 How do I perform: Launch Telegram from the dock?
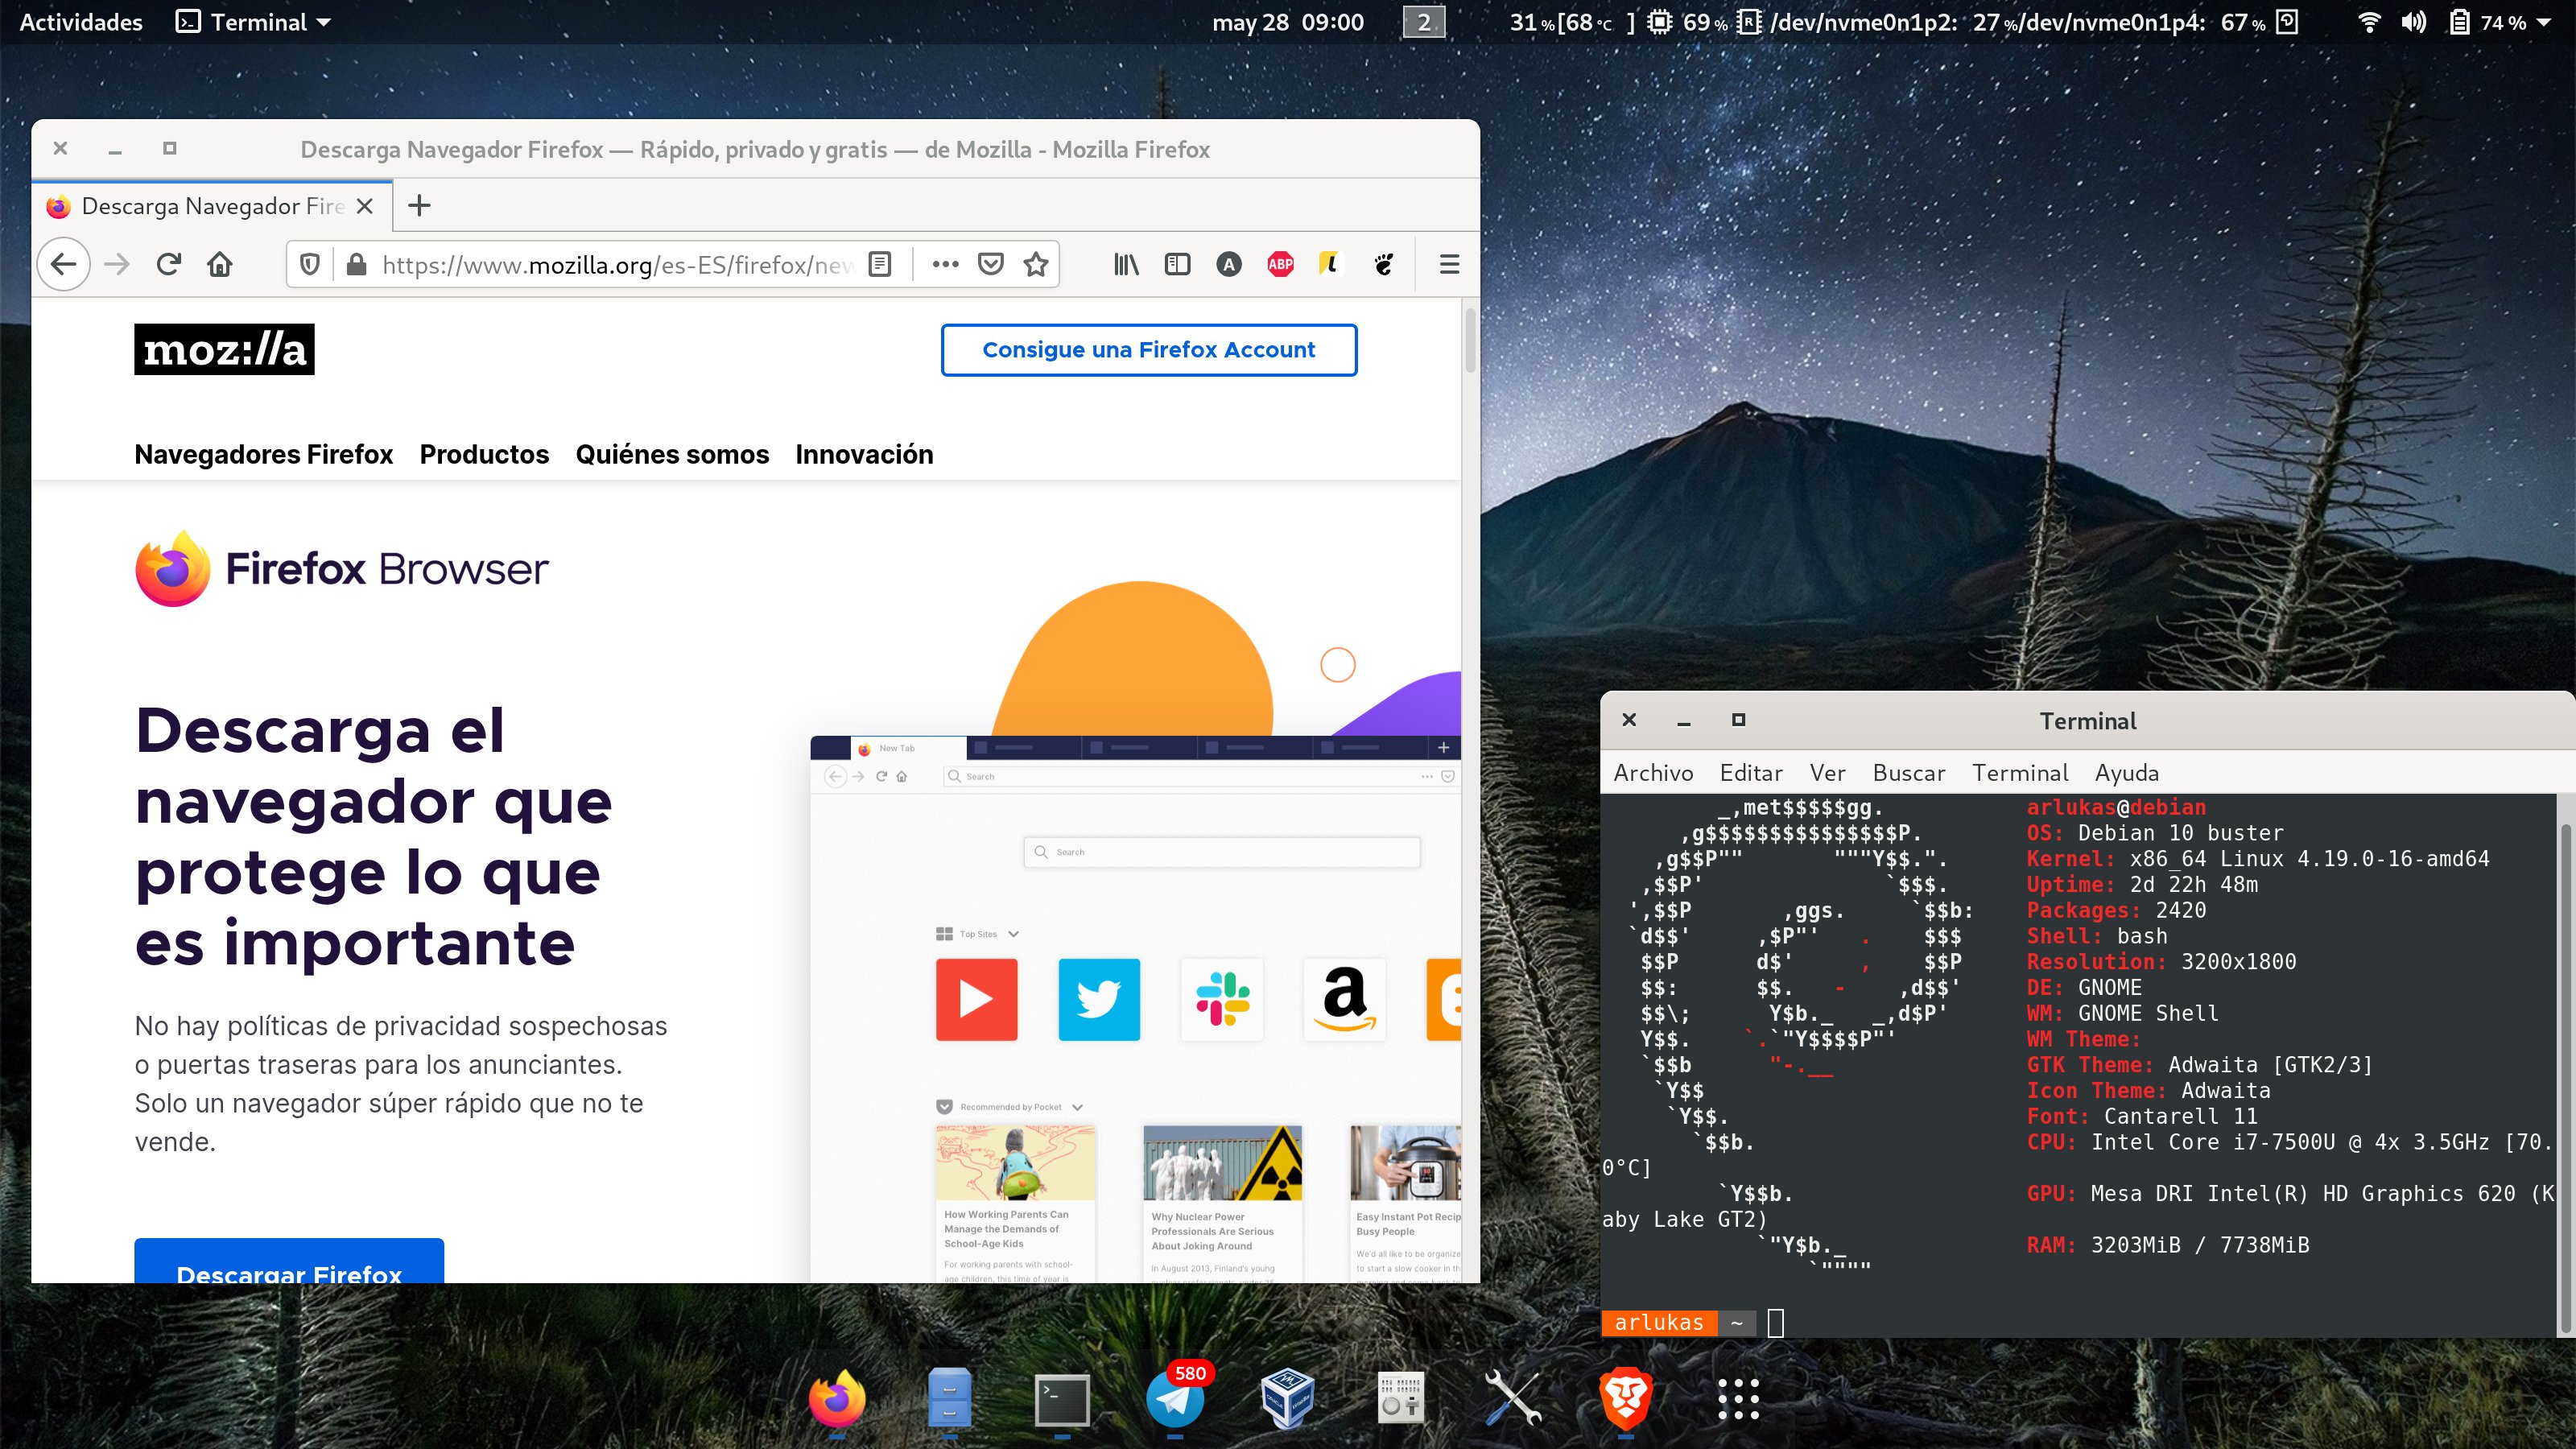[x=1175, y=1400]
